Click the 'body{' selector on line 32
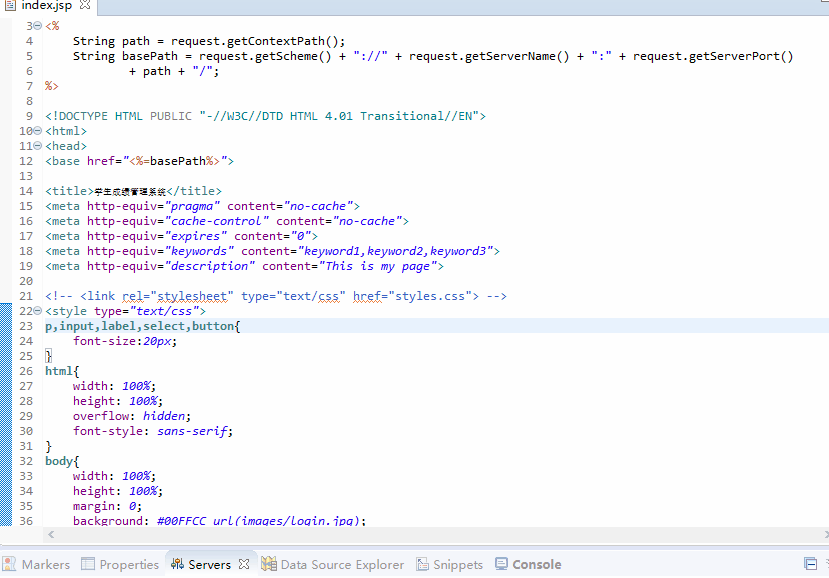The height and width of the screenshot is (578, 829). coord(62,461)
